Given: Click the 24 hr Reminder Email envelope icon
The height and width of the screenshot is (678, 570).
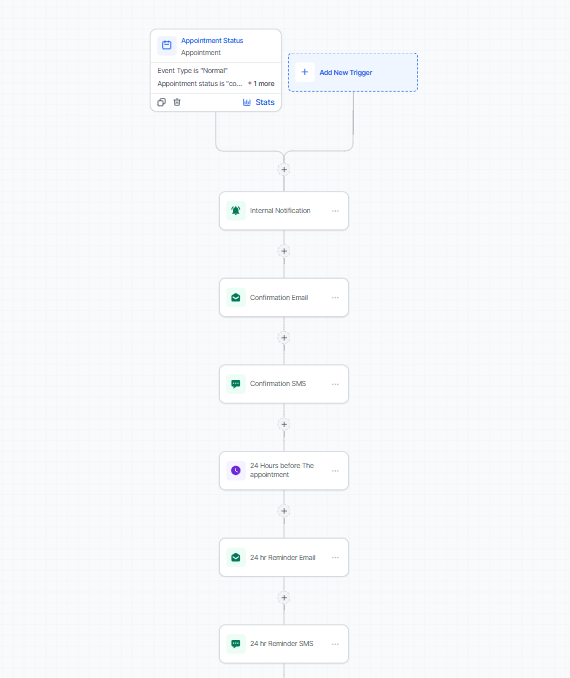Looking at the screenshot, I should tap(236, 557).
